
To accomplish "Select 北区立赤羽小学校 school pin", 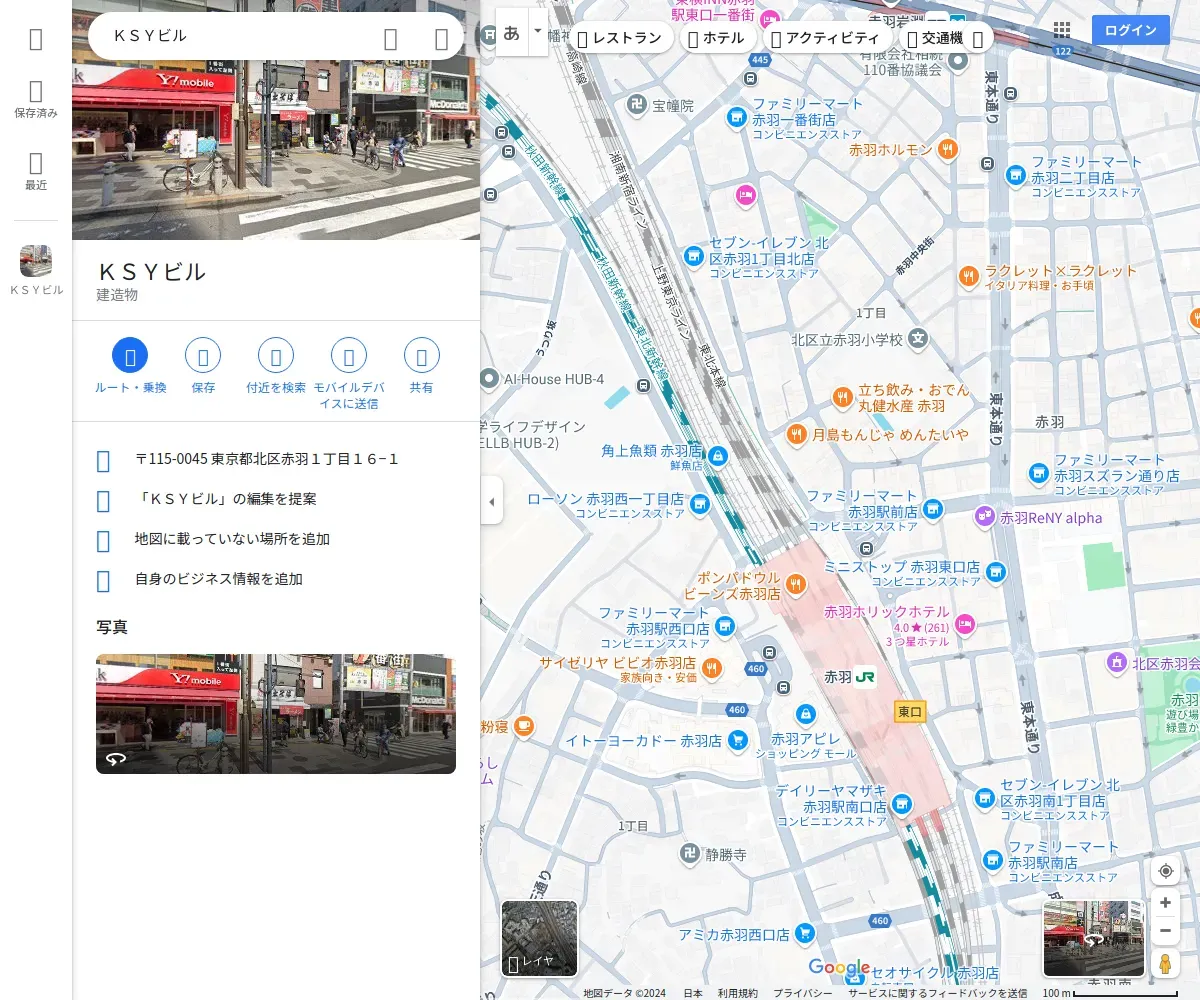I will (x=918, y=339).
